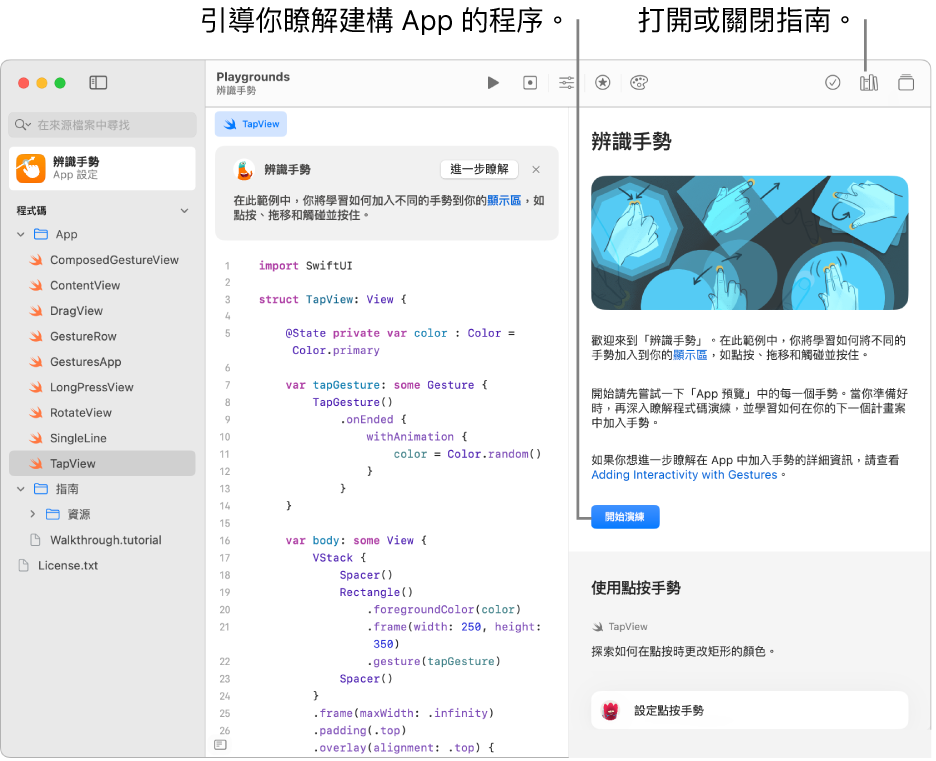Toggle the sidebar visibility icon
Image resolution: width=936 pixels, height=761 pixels.
click(98, 82)
